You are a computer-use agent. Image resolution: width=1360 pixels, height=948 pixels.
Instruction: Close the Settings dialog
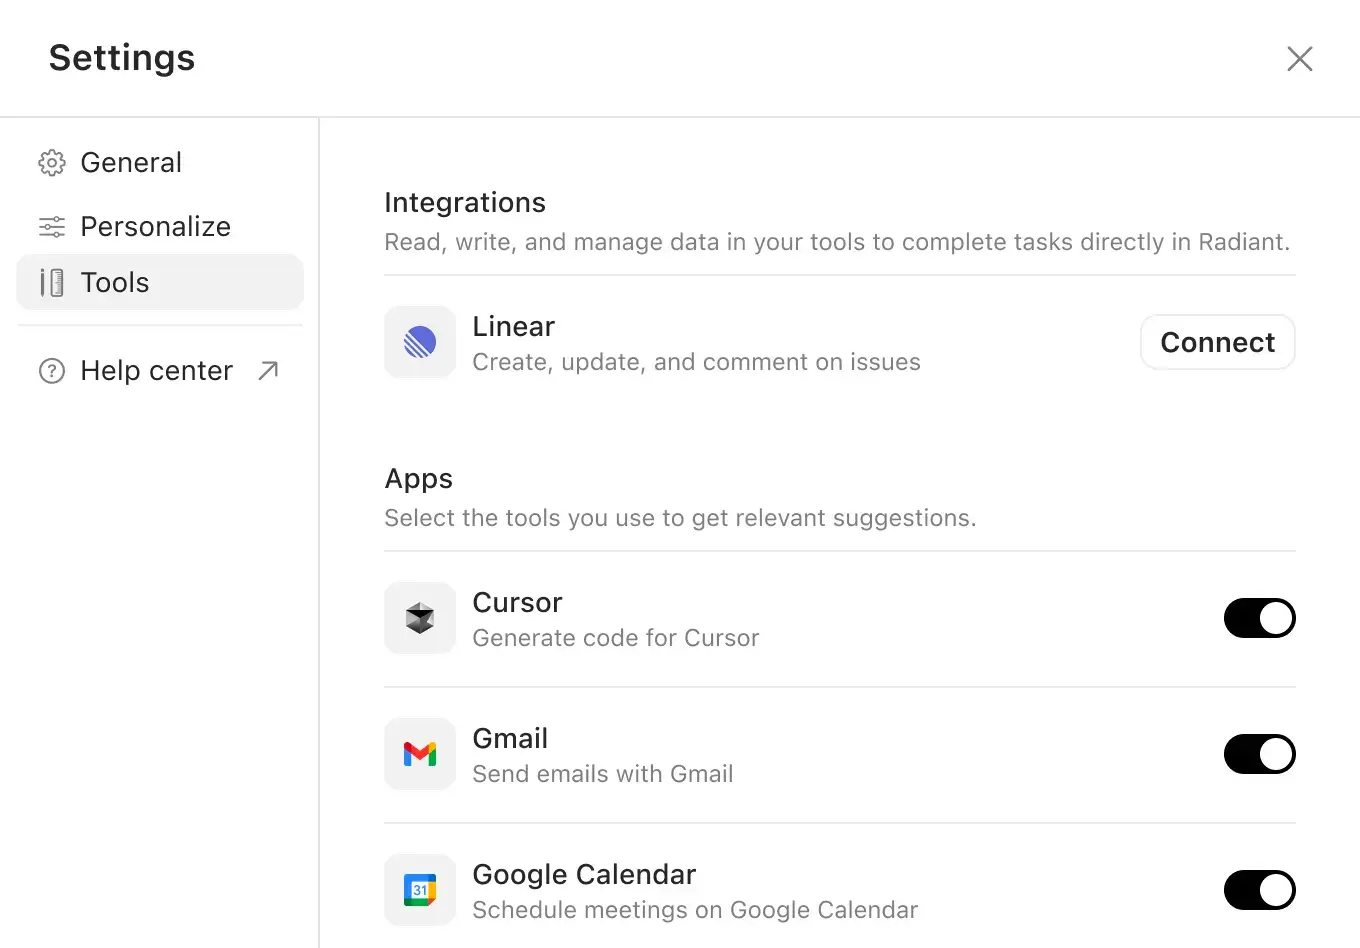[x=1299, y=58]
